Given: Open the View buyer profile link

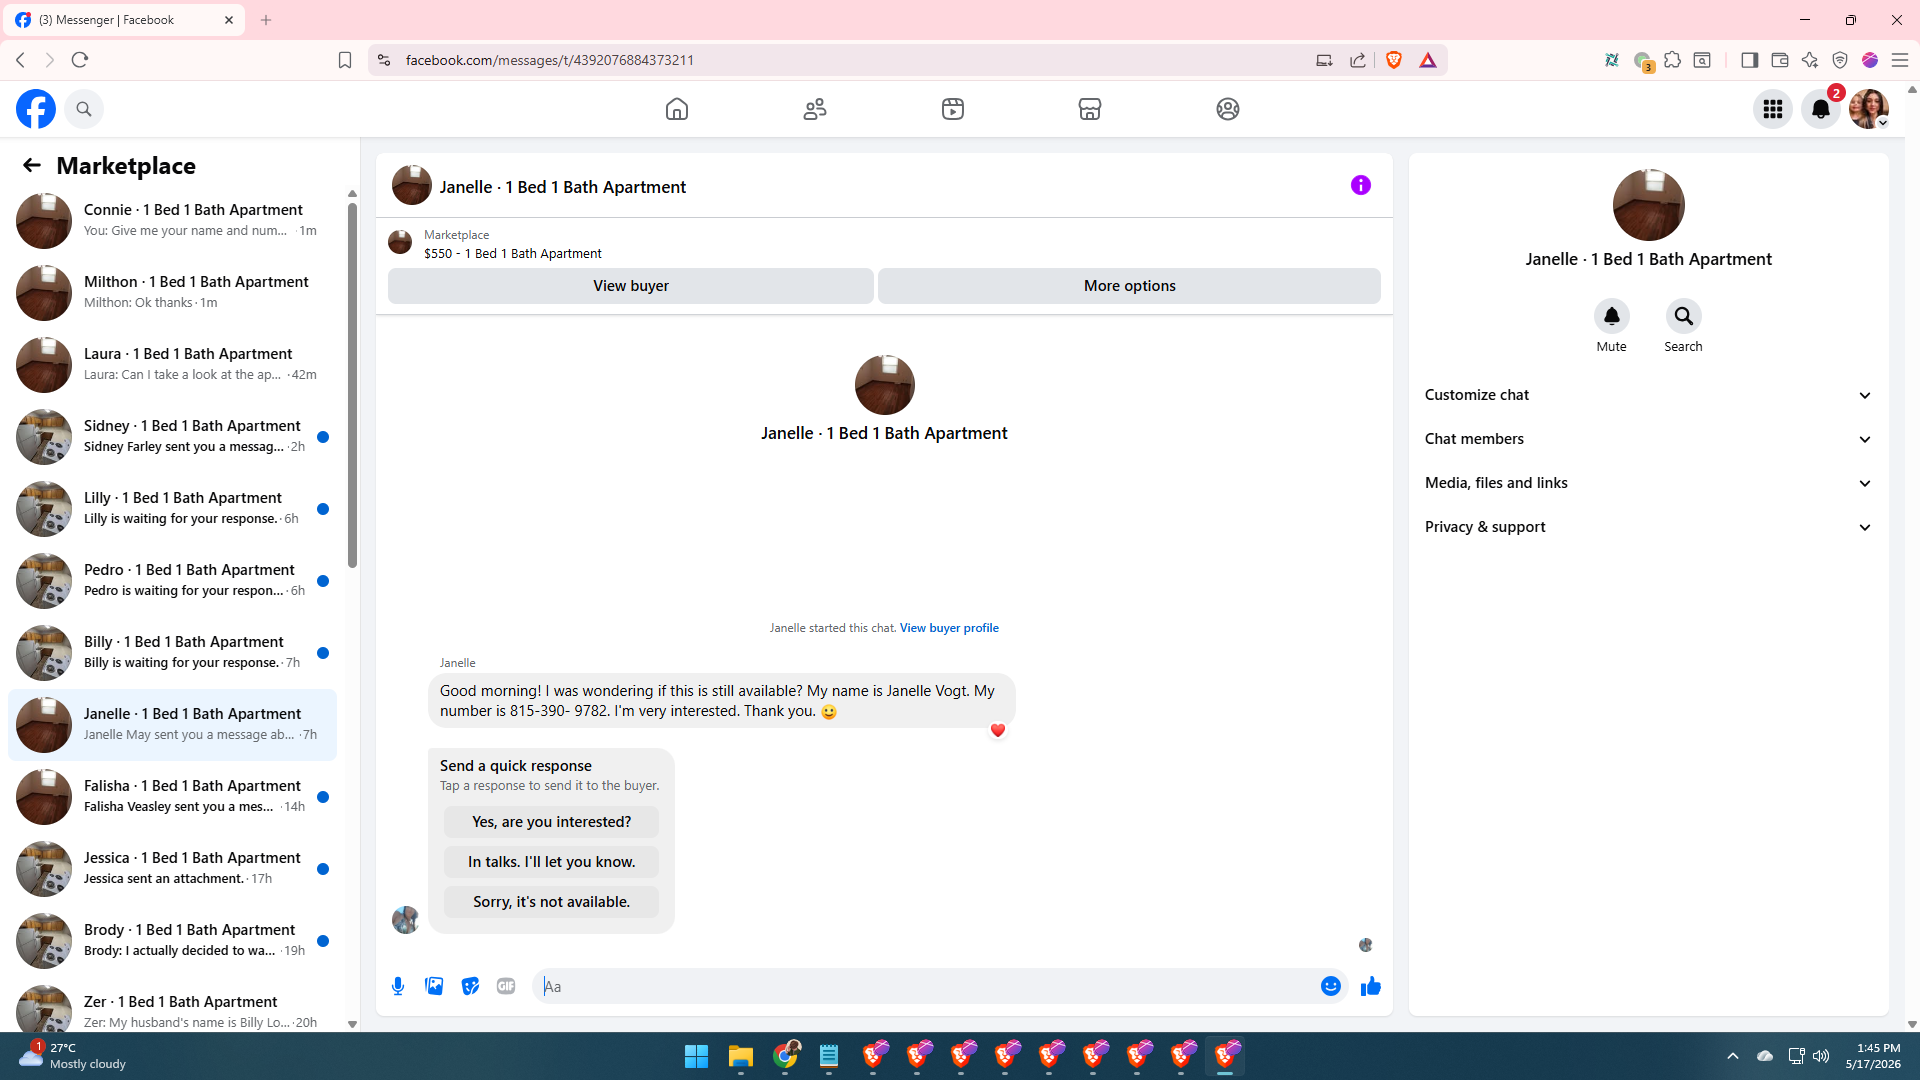Looking at the screenshot, I should (949, 628).
